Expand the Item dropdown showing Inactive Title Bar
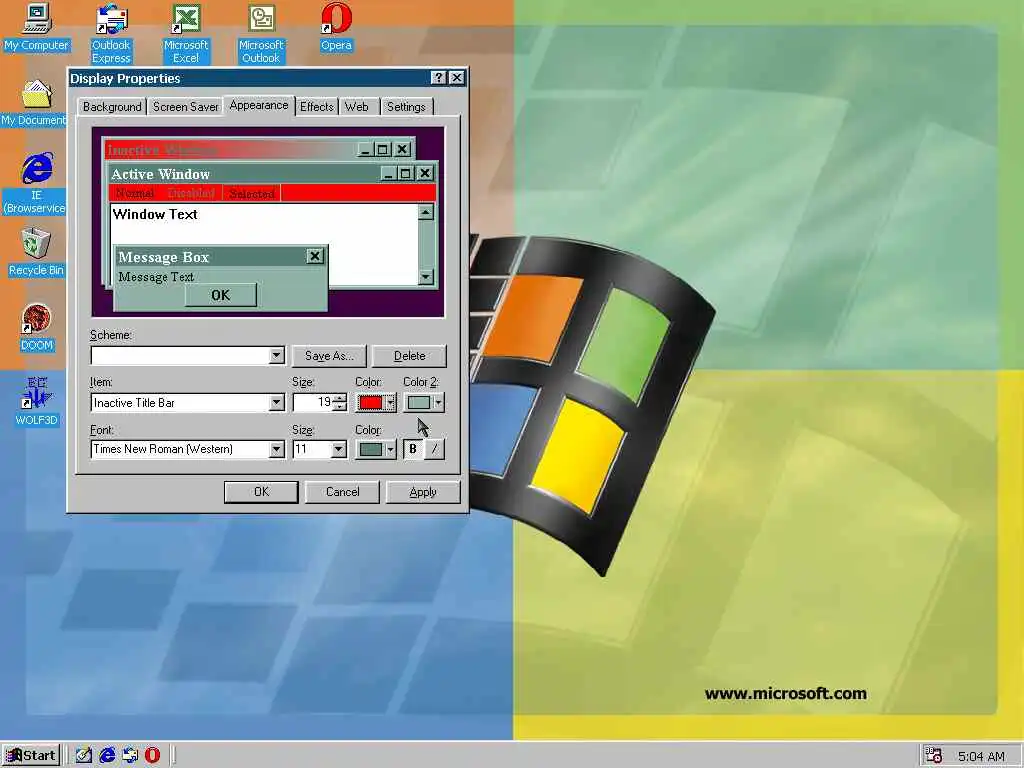 click(276, 403)
